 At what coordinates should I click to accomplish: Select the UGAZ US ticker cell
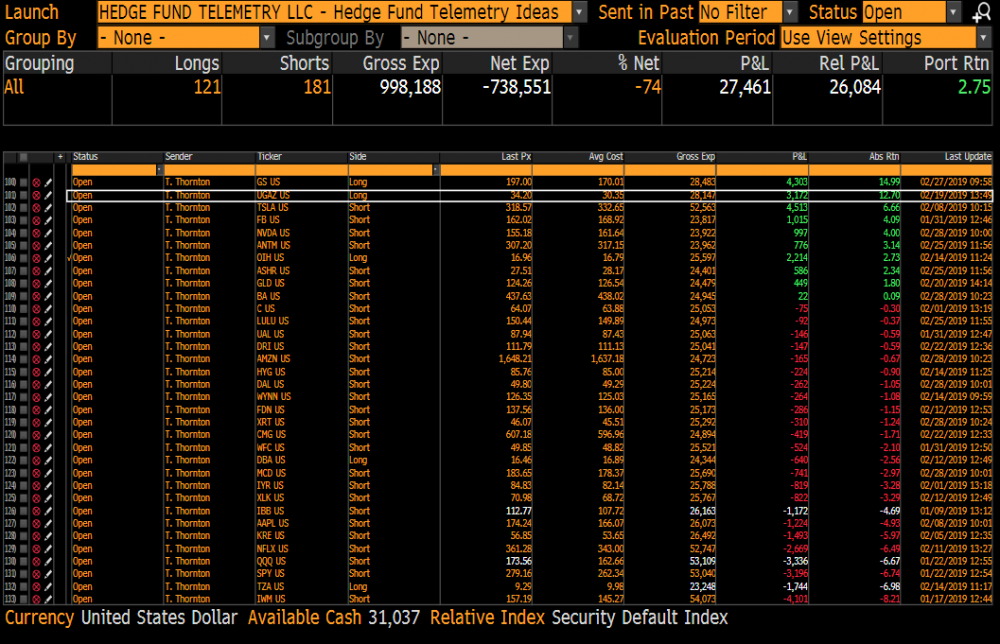[273, 195]
